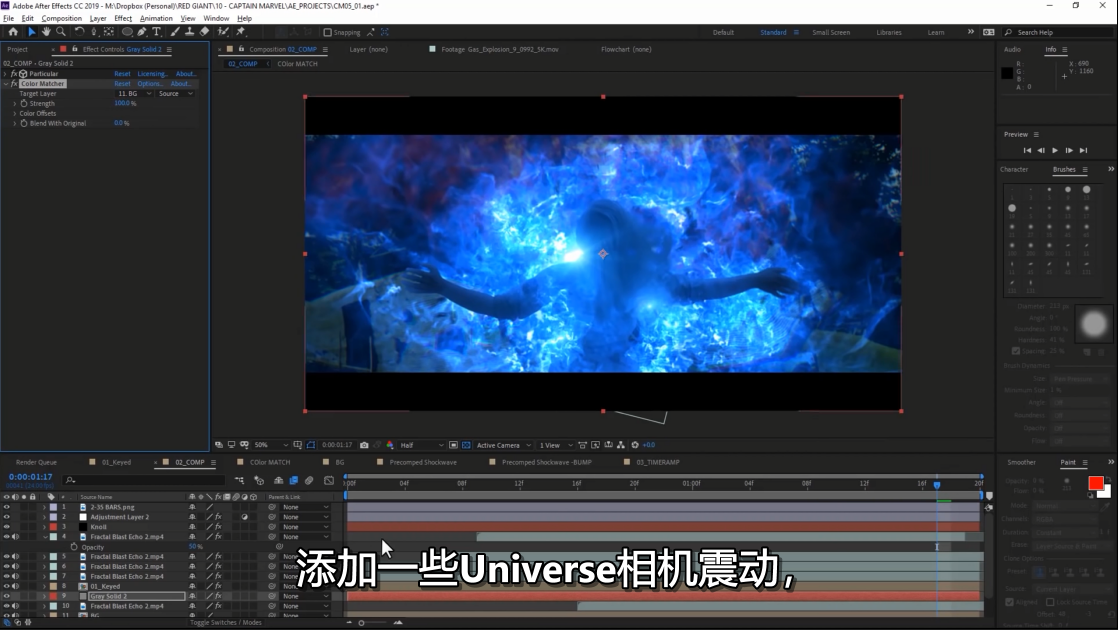
Task: Click the red foreground paint color swatch
Action: coord(1096,483)
